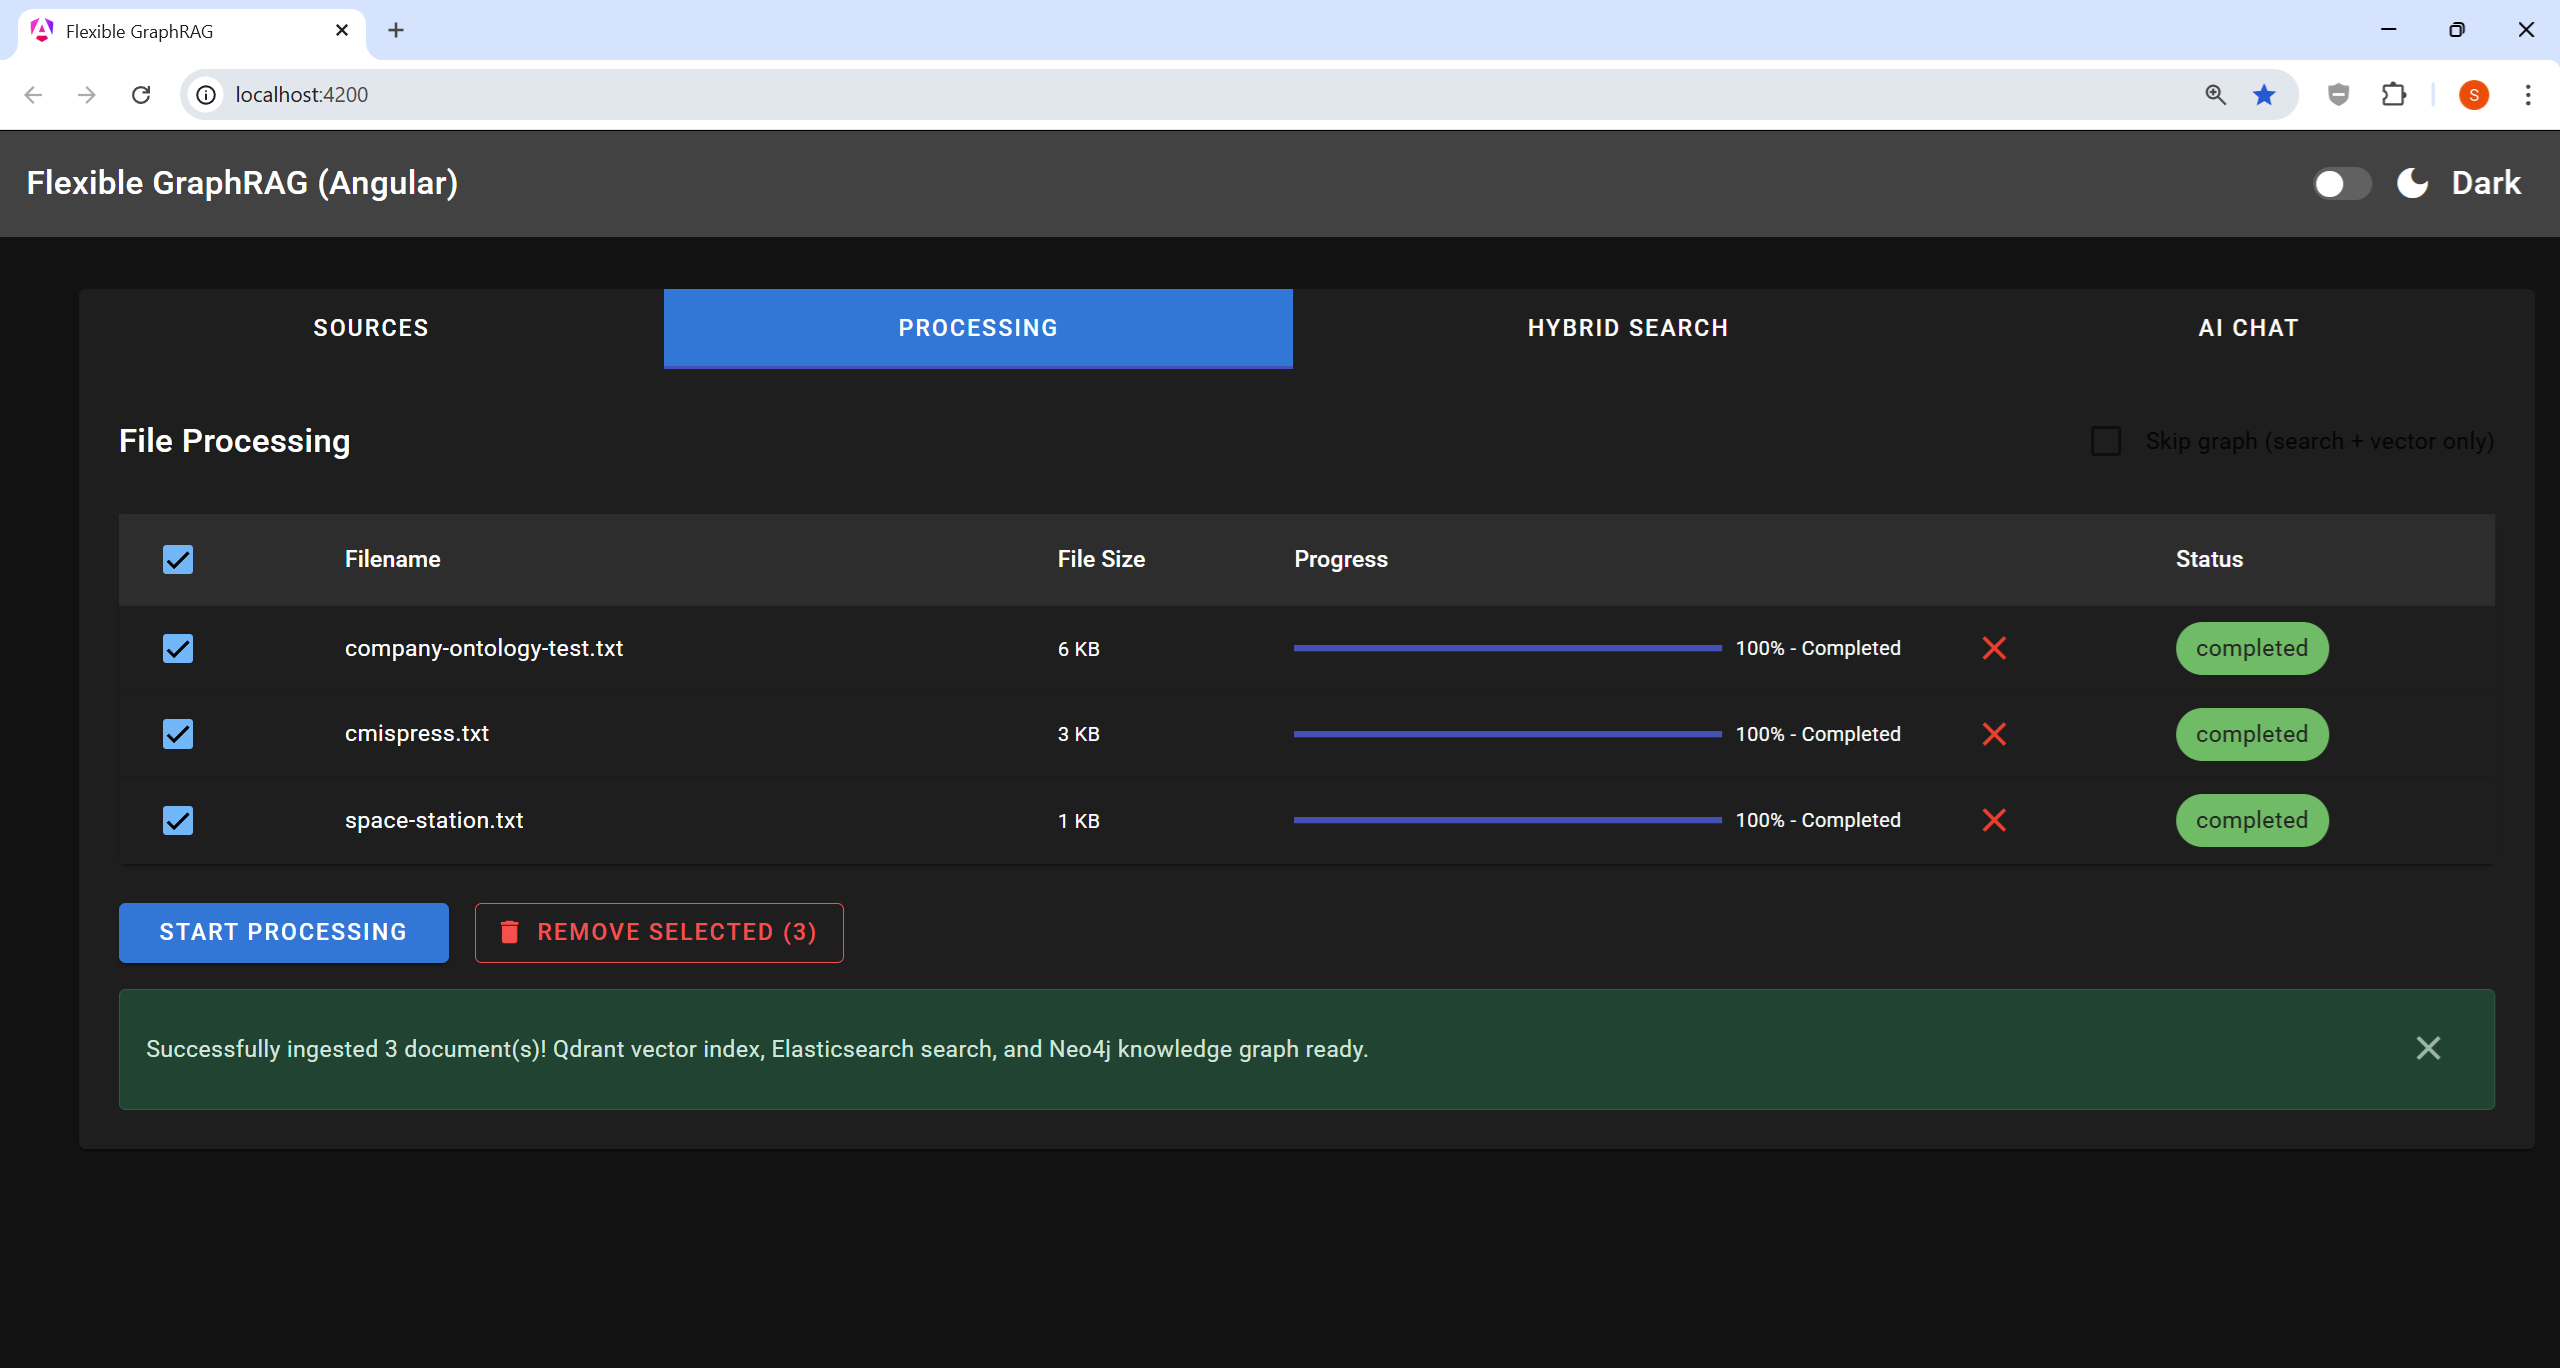The image size is (2560, 1368).
Task: Click the bookmark star icon
Action: (x=2264, y=94)
